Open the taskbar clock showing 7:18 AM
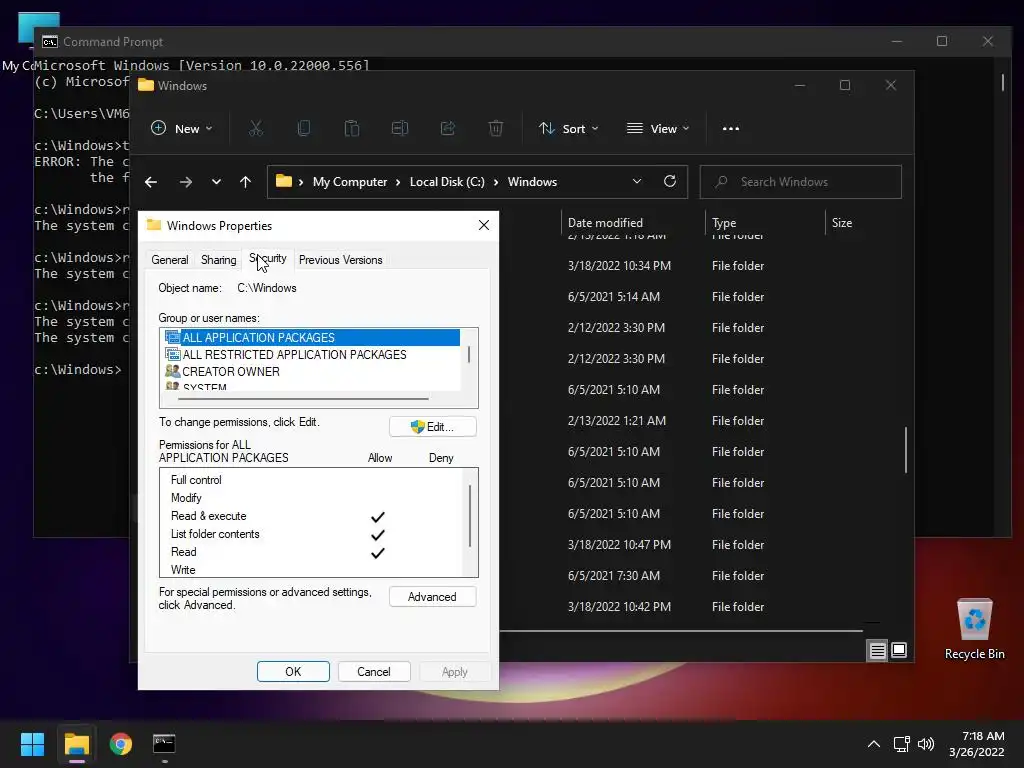The height and width of the screenshot is (768, 1024). tap(977, 744)
